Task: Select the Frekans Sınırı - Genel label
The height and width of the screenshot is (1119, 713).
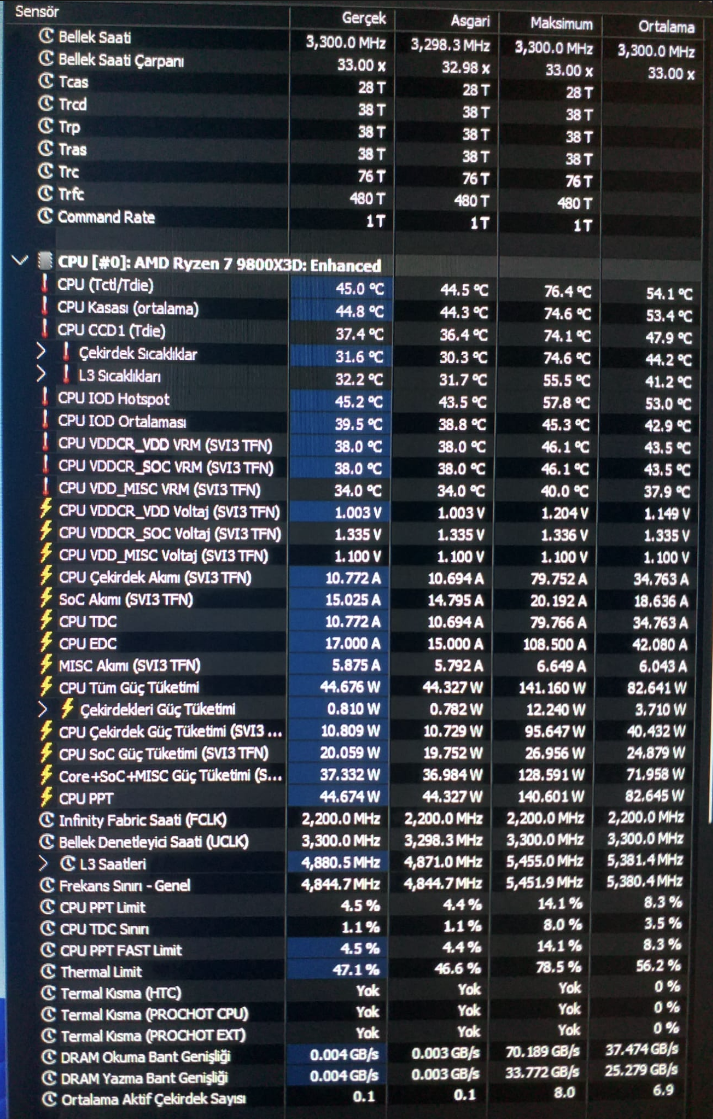Action: 125,886
